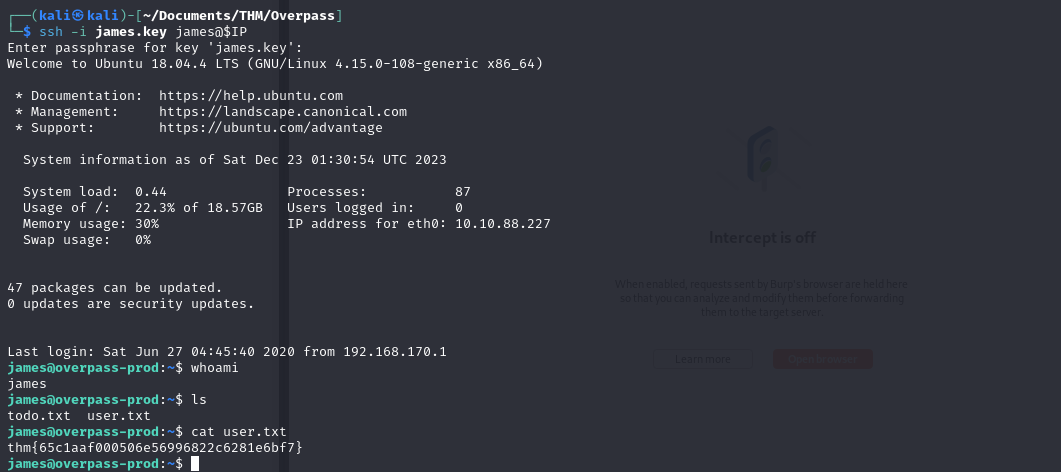Click the faded Intercept traffic-light icon

(761, 156)
